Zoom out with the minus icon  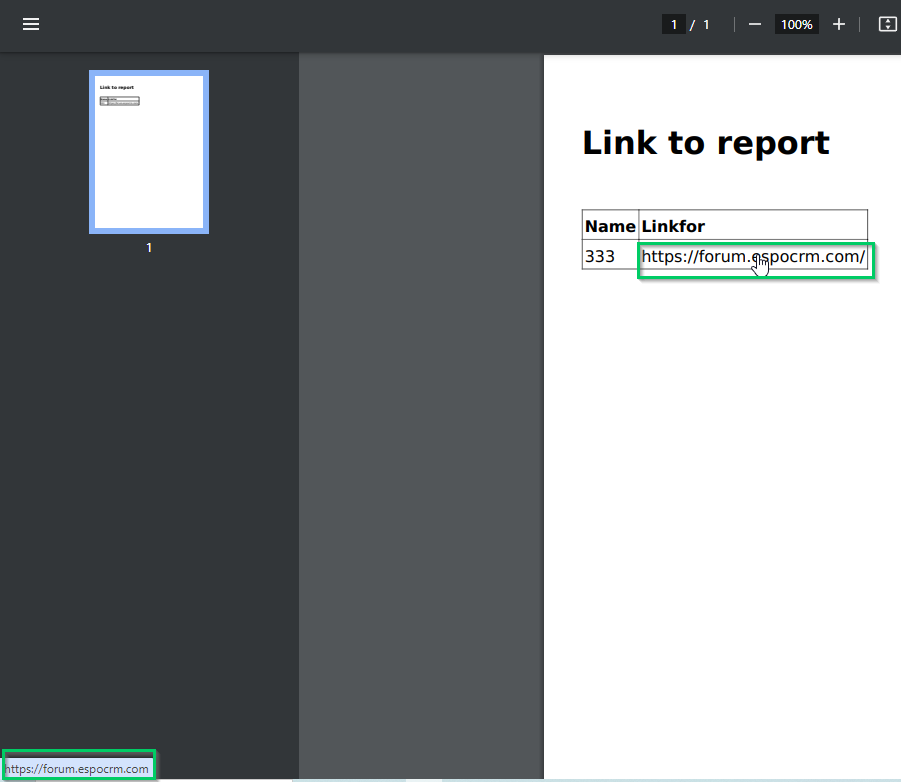coord(755,24)
